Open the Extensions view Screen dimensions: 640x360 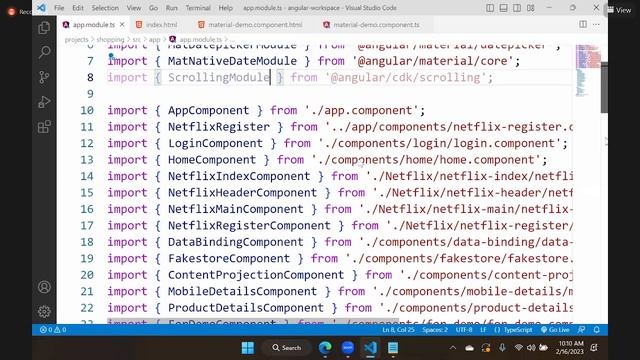[44, 127]
